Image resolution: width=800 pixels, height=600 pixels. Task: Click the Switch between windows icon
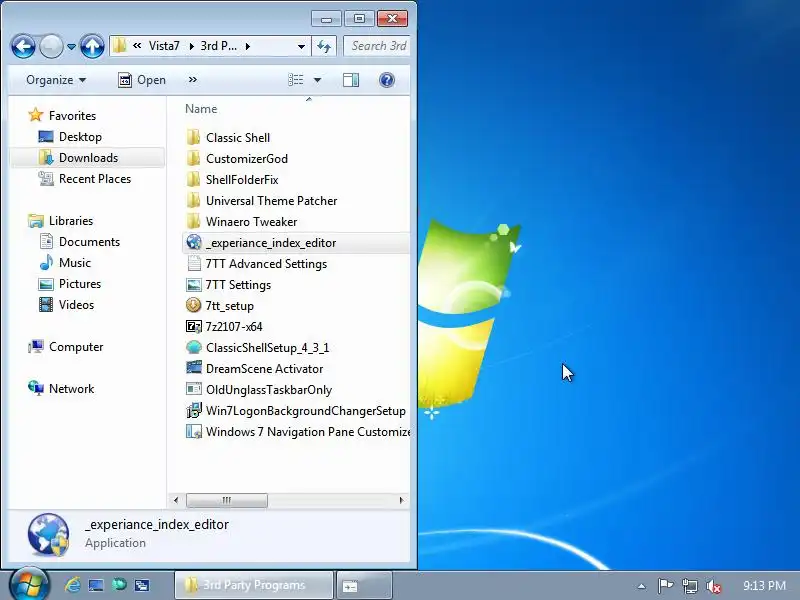[142, 585]
